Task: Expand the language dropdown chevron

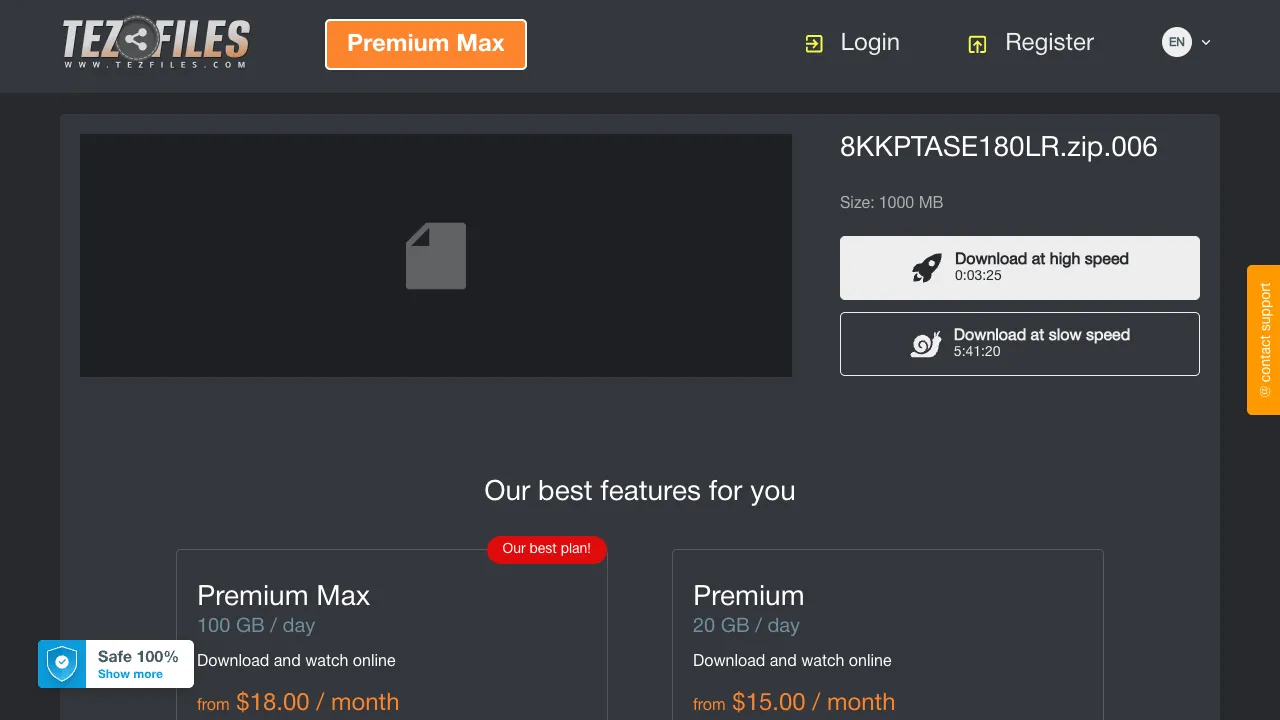Action: point(1206,42)
